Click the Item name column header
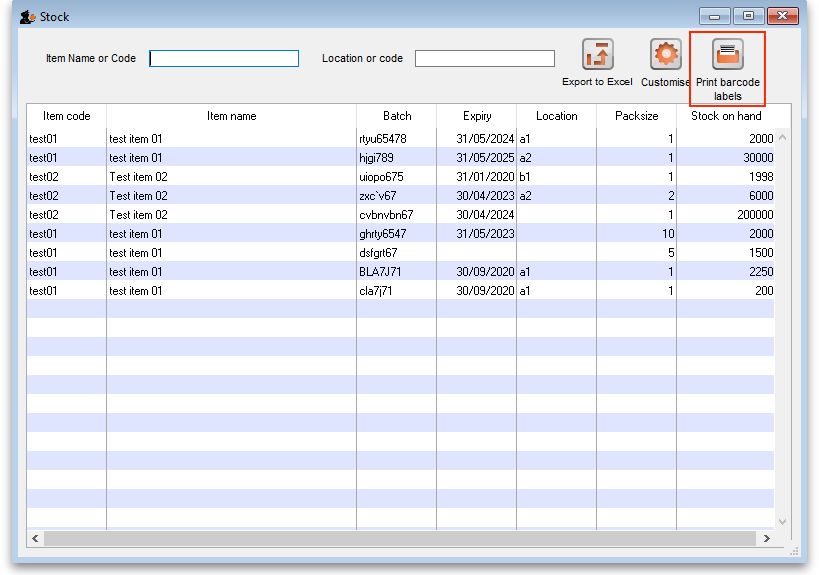 point(231,116)
